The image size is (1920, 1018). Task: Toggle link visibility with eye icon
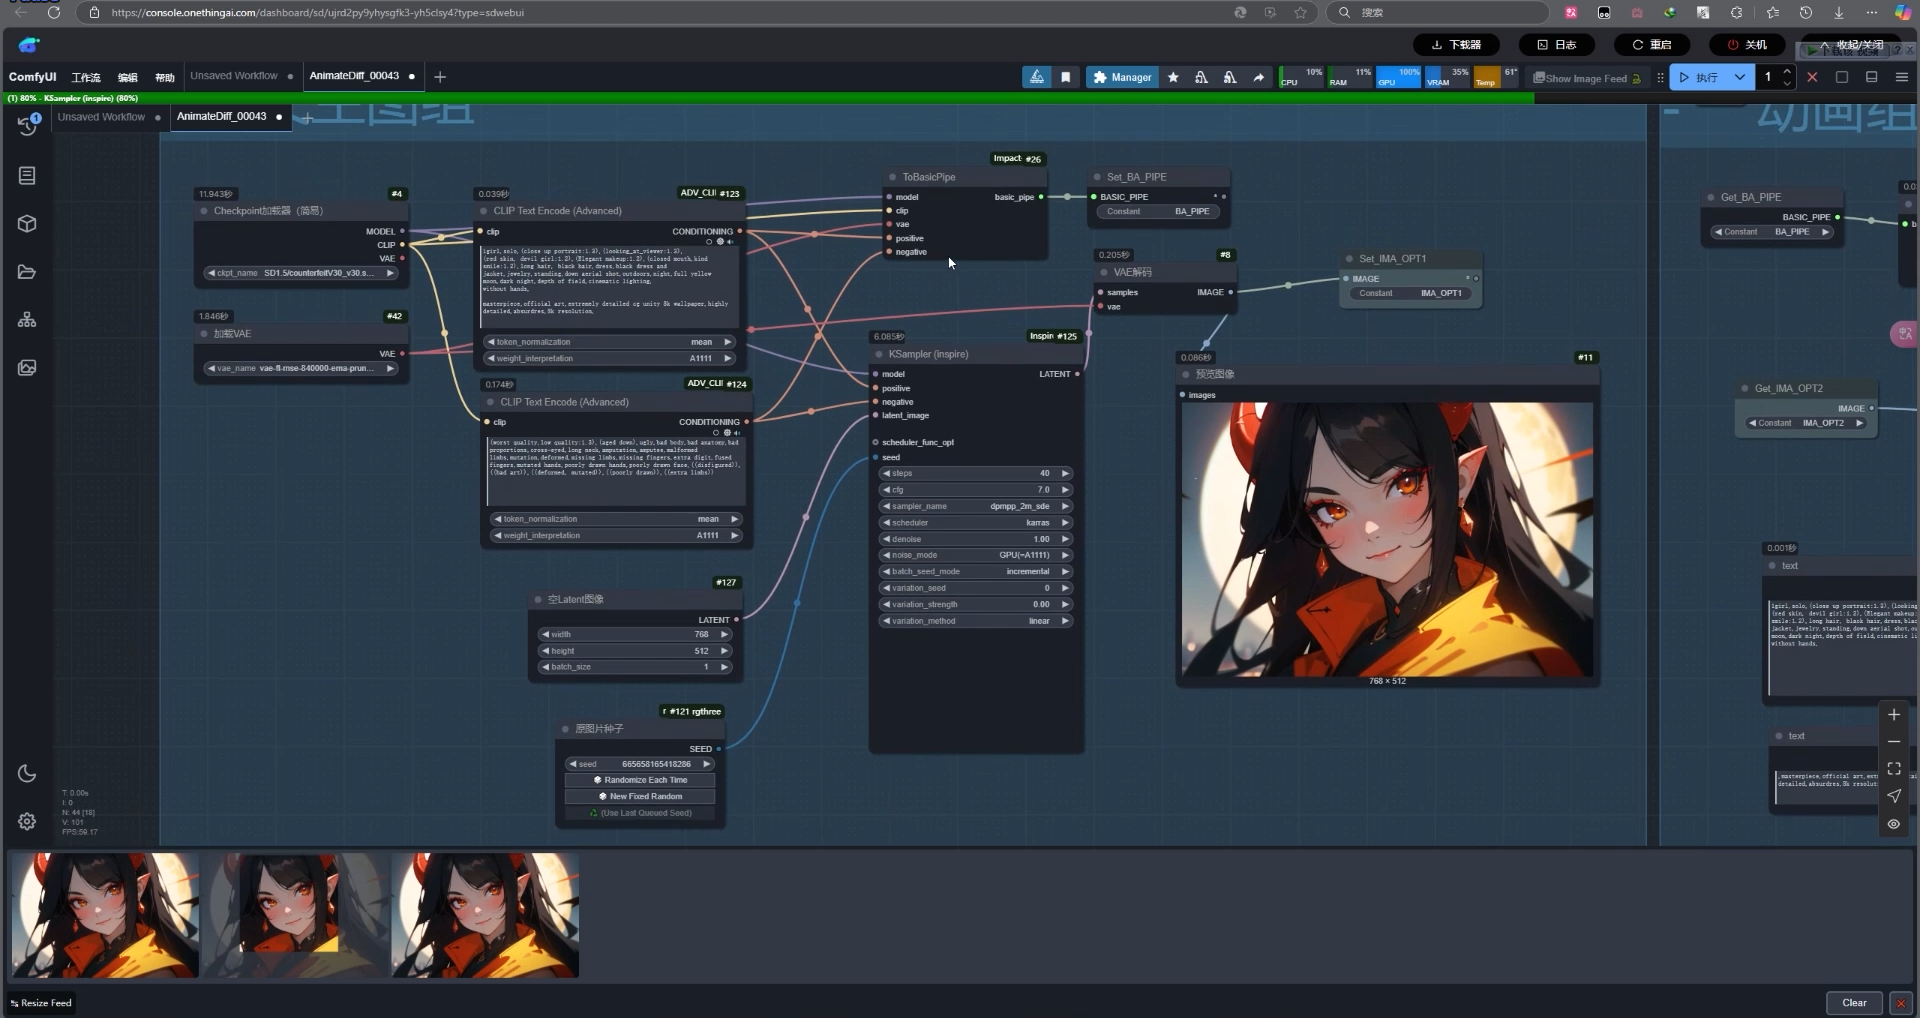tap(1894, 824)
